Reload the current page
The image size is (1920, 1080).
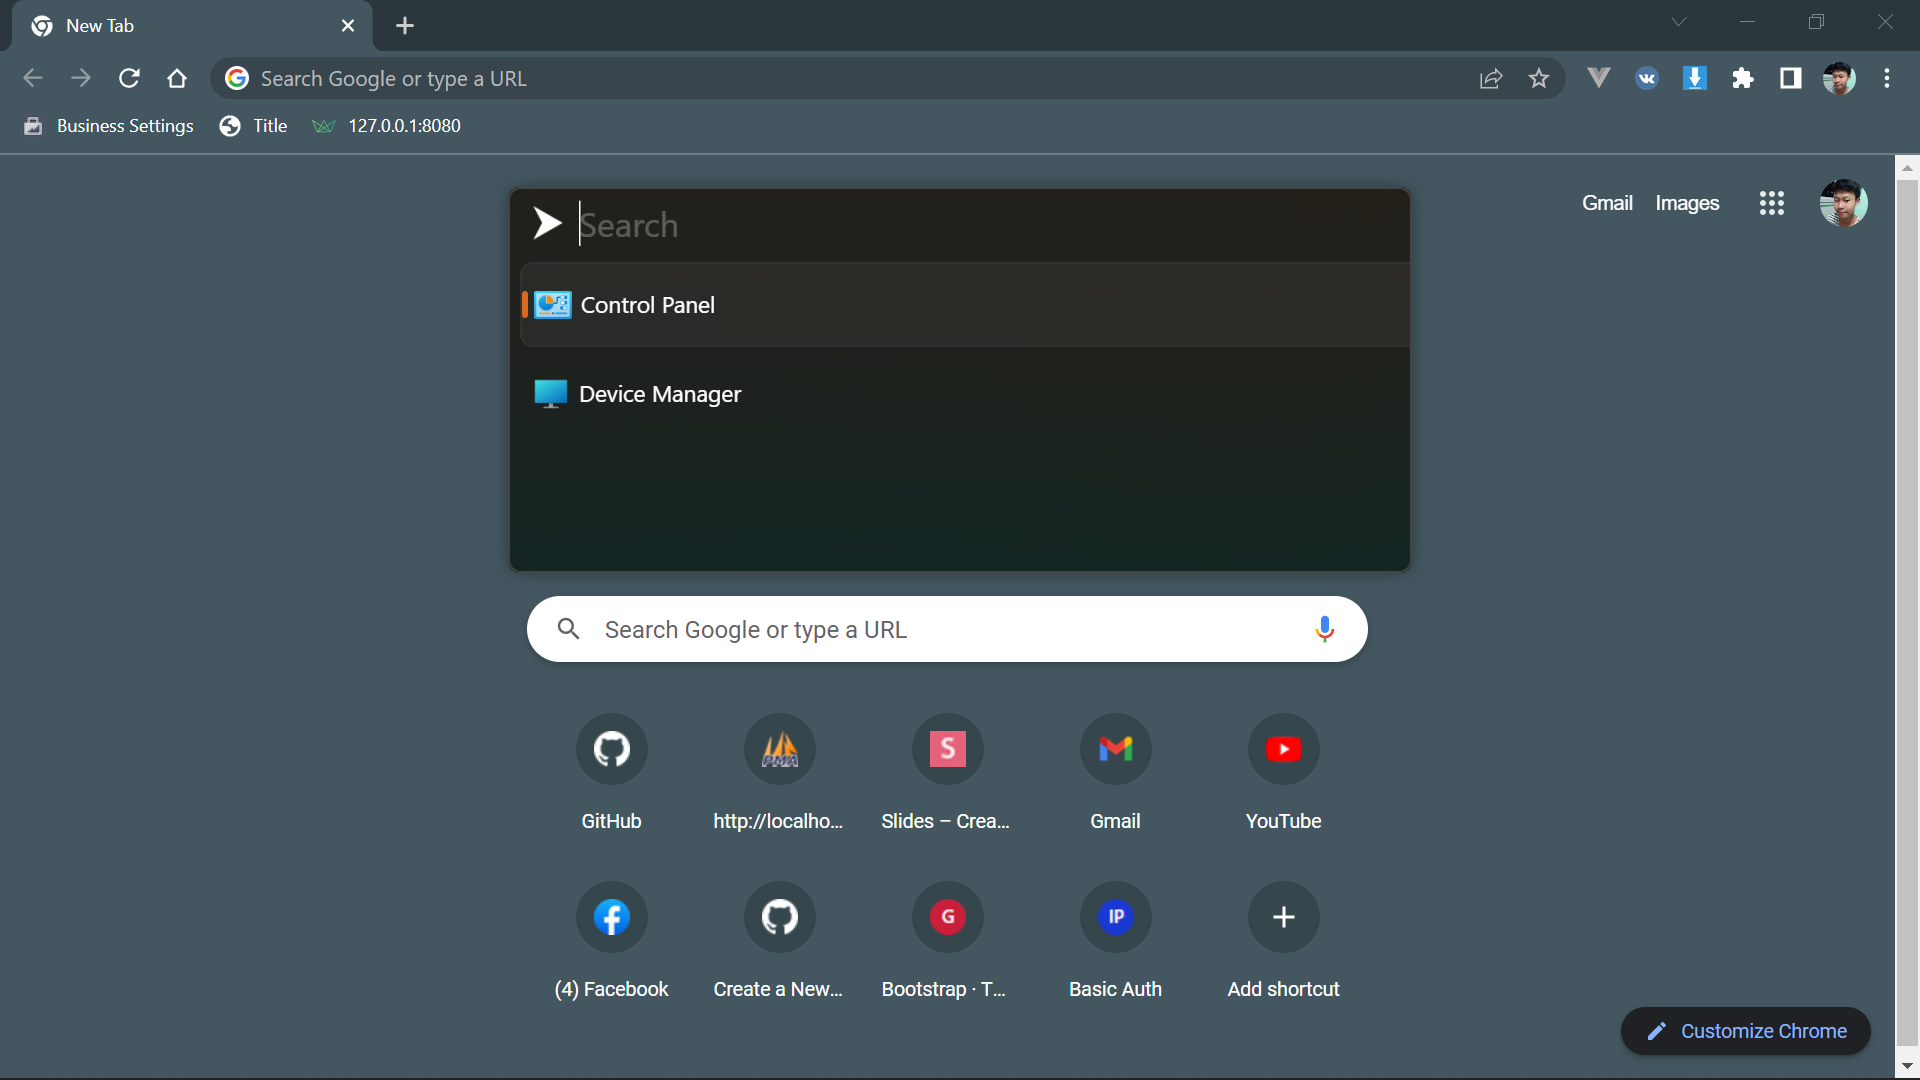[129, 78]
